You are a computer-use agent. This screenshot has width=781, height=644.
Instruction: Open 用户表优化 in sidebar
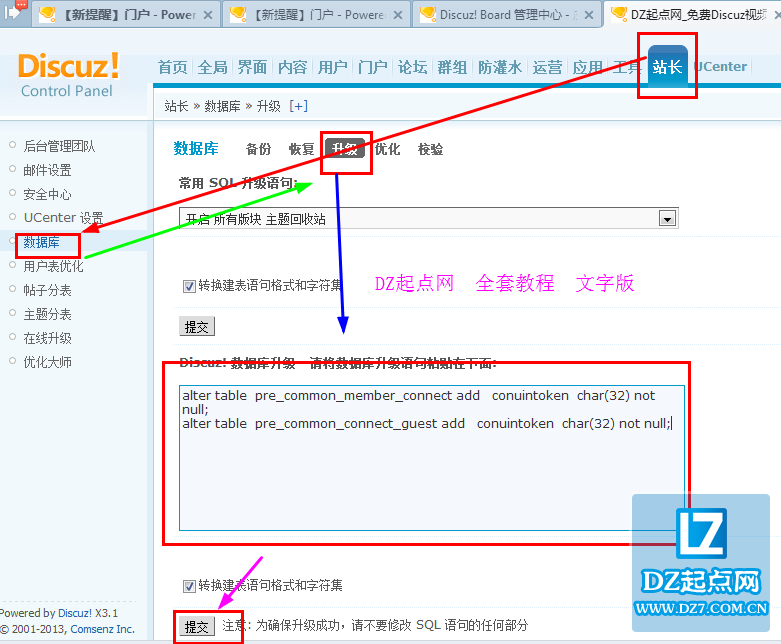(53, 266)
